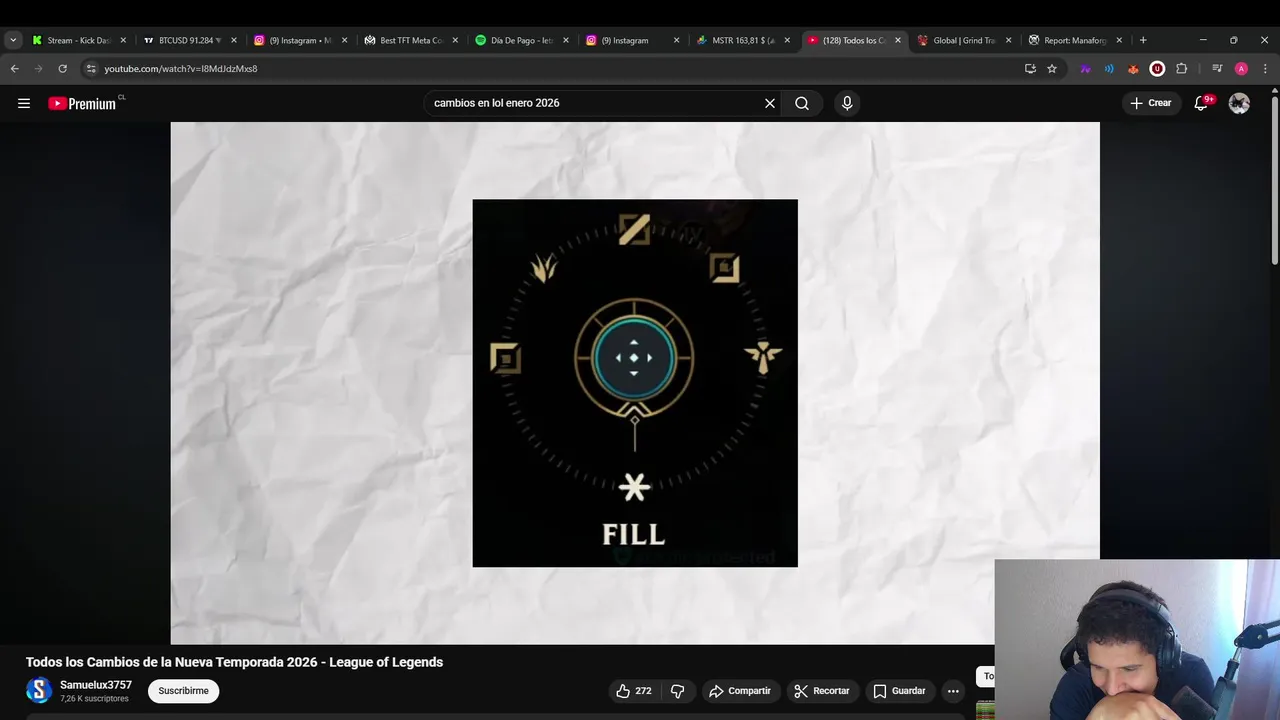Run search with the magnifier button

802,103
